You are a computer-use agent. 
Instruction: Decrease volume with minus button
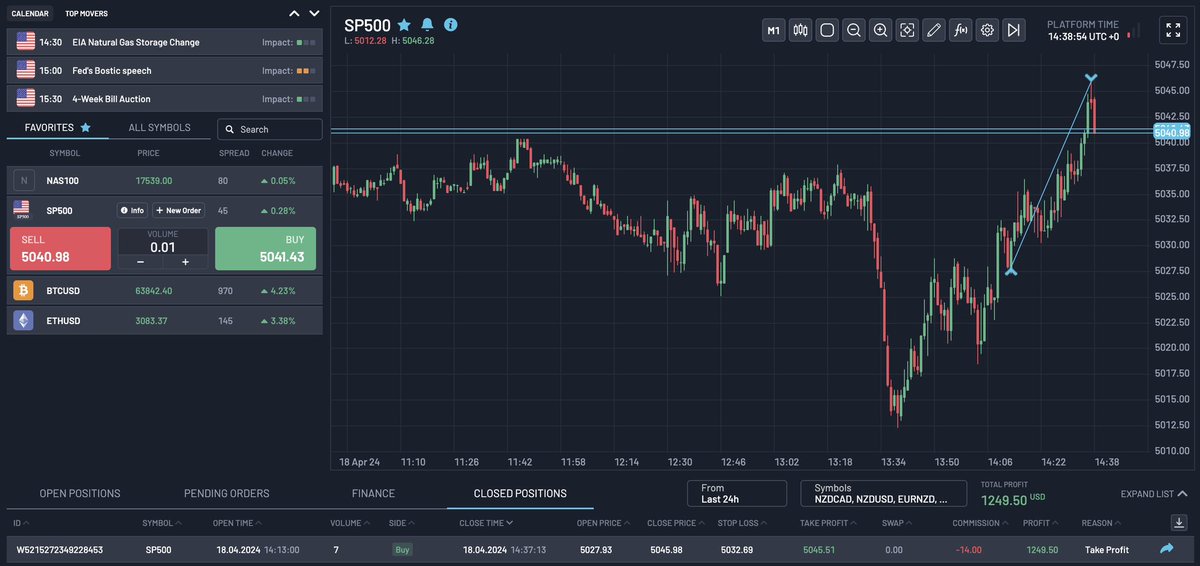(x=140, y=262)
